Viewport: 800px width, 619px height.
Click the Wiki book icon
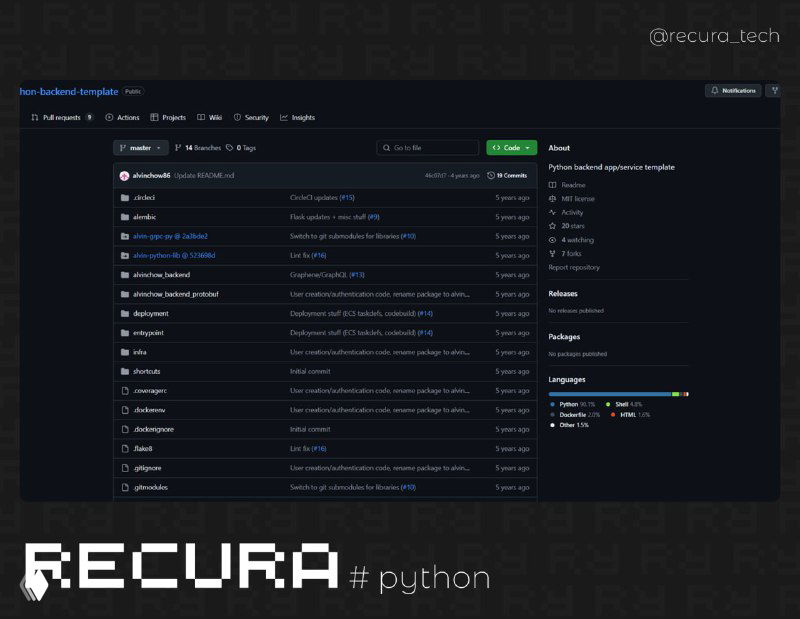point(202,117)
